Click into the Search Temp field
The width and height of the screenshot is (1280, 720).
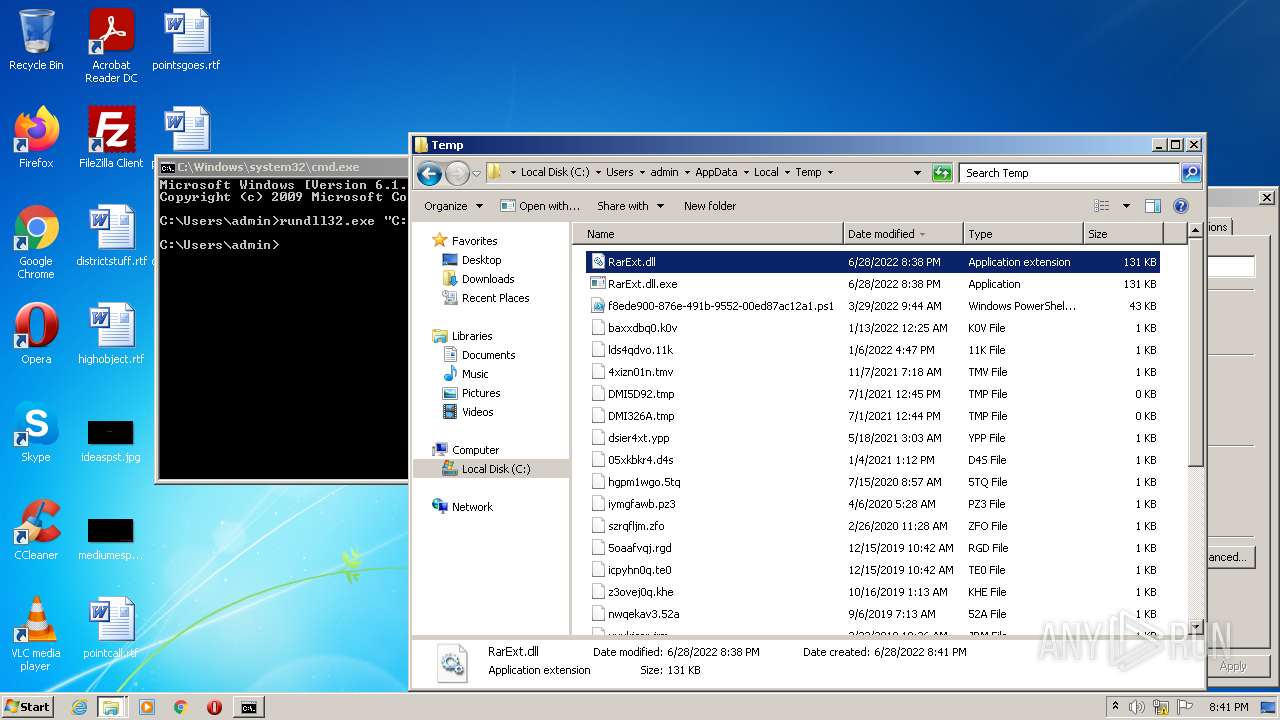[x=1068, y=173]
